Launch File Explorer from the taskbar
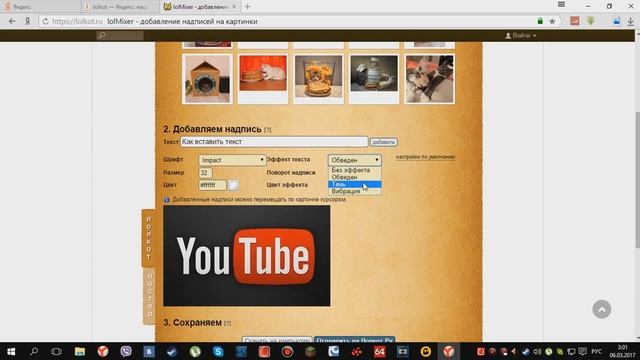The height and width of the screenshot is (360, 640). coord(80,351)
